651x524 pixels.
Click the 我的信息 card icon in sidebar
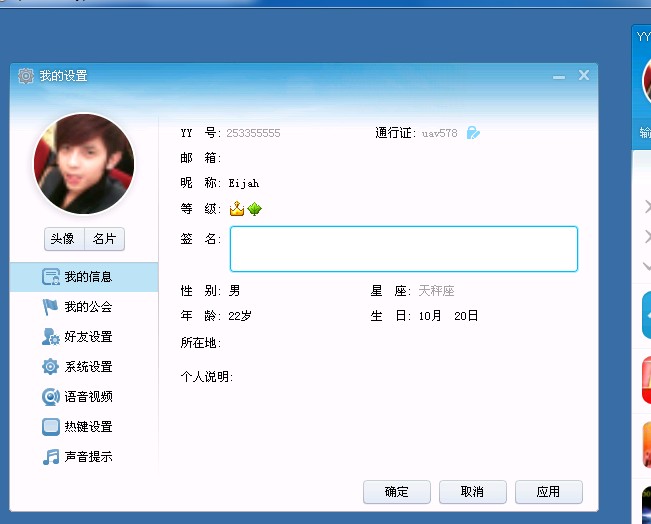[51, 277]
